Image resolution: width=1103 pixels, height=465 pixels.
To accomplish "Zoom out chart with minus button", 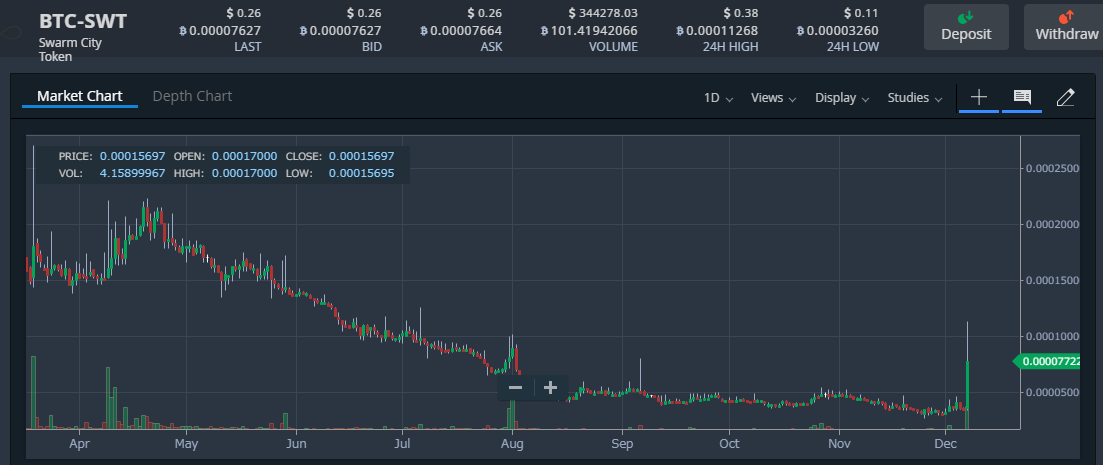I will [515, 388].
